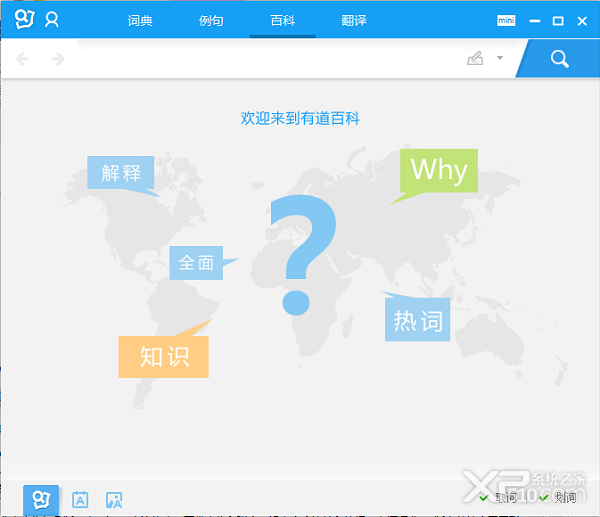The width and height of the screenshot is (600, 517).
Task: Go forward with the right arrow
Action: click(x=58, y=59)
